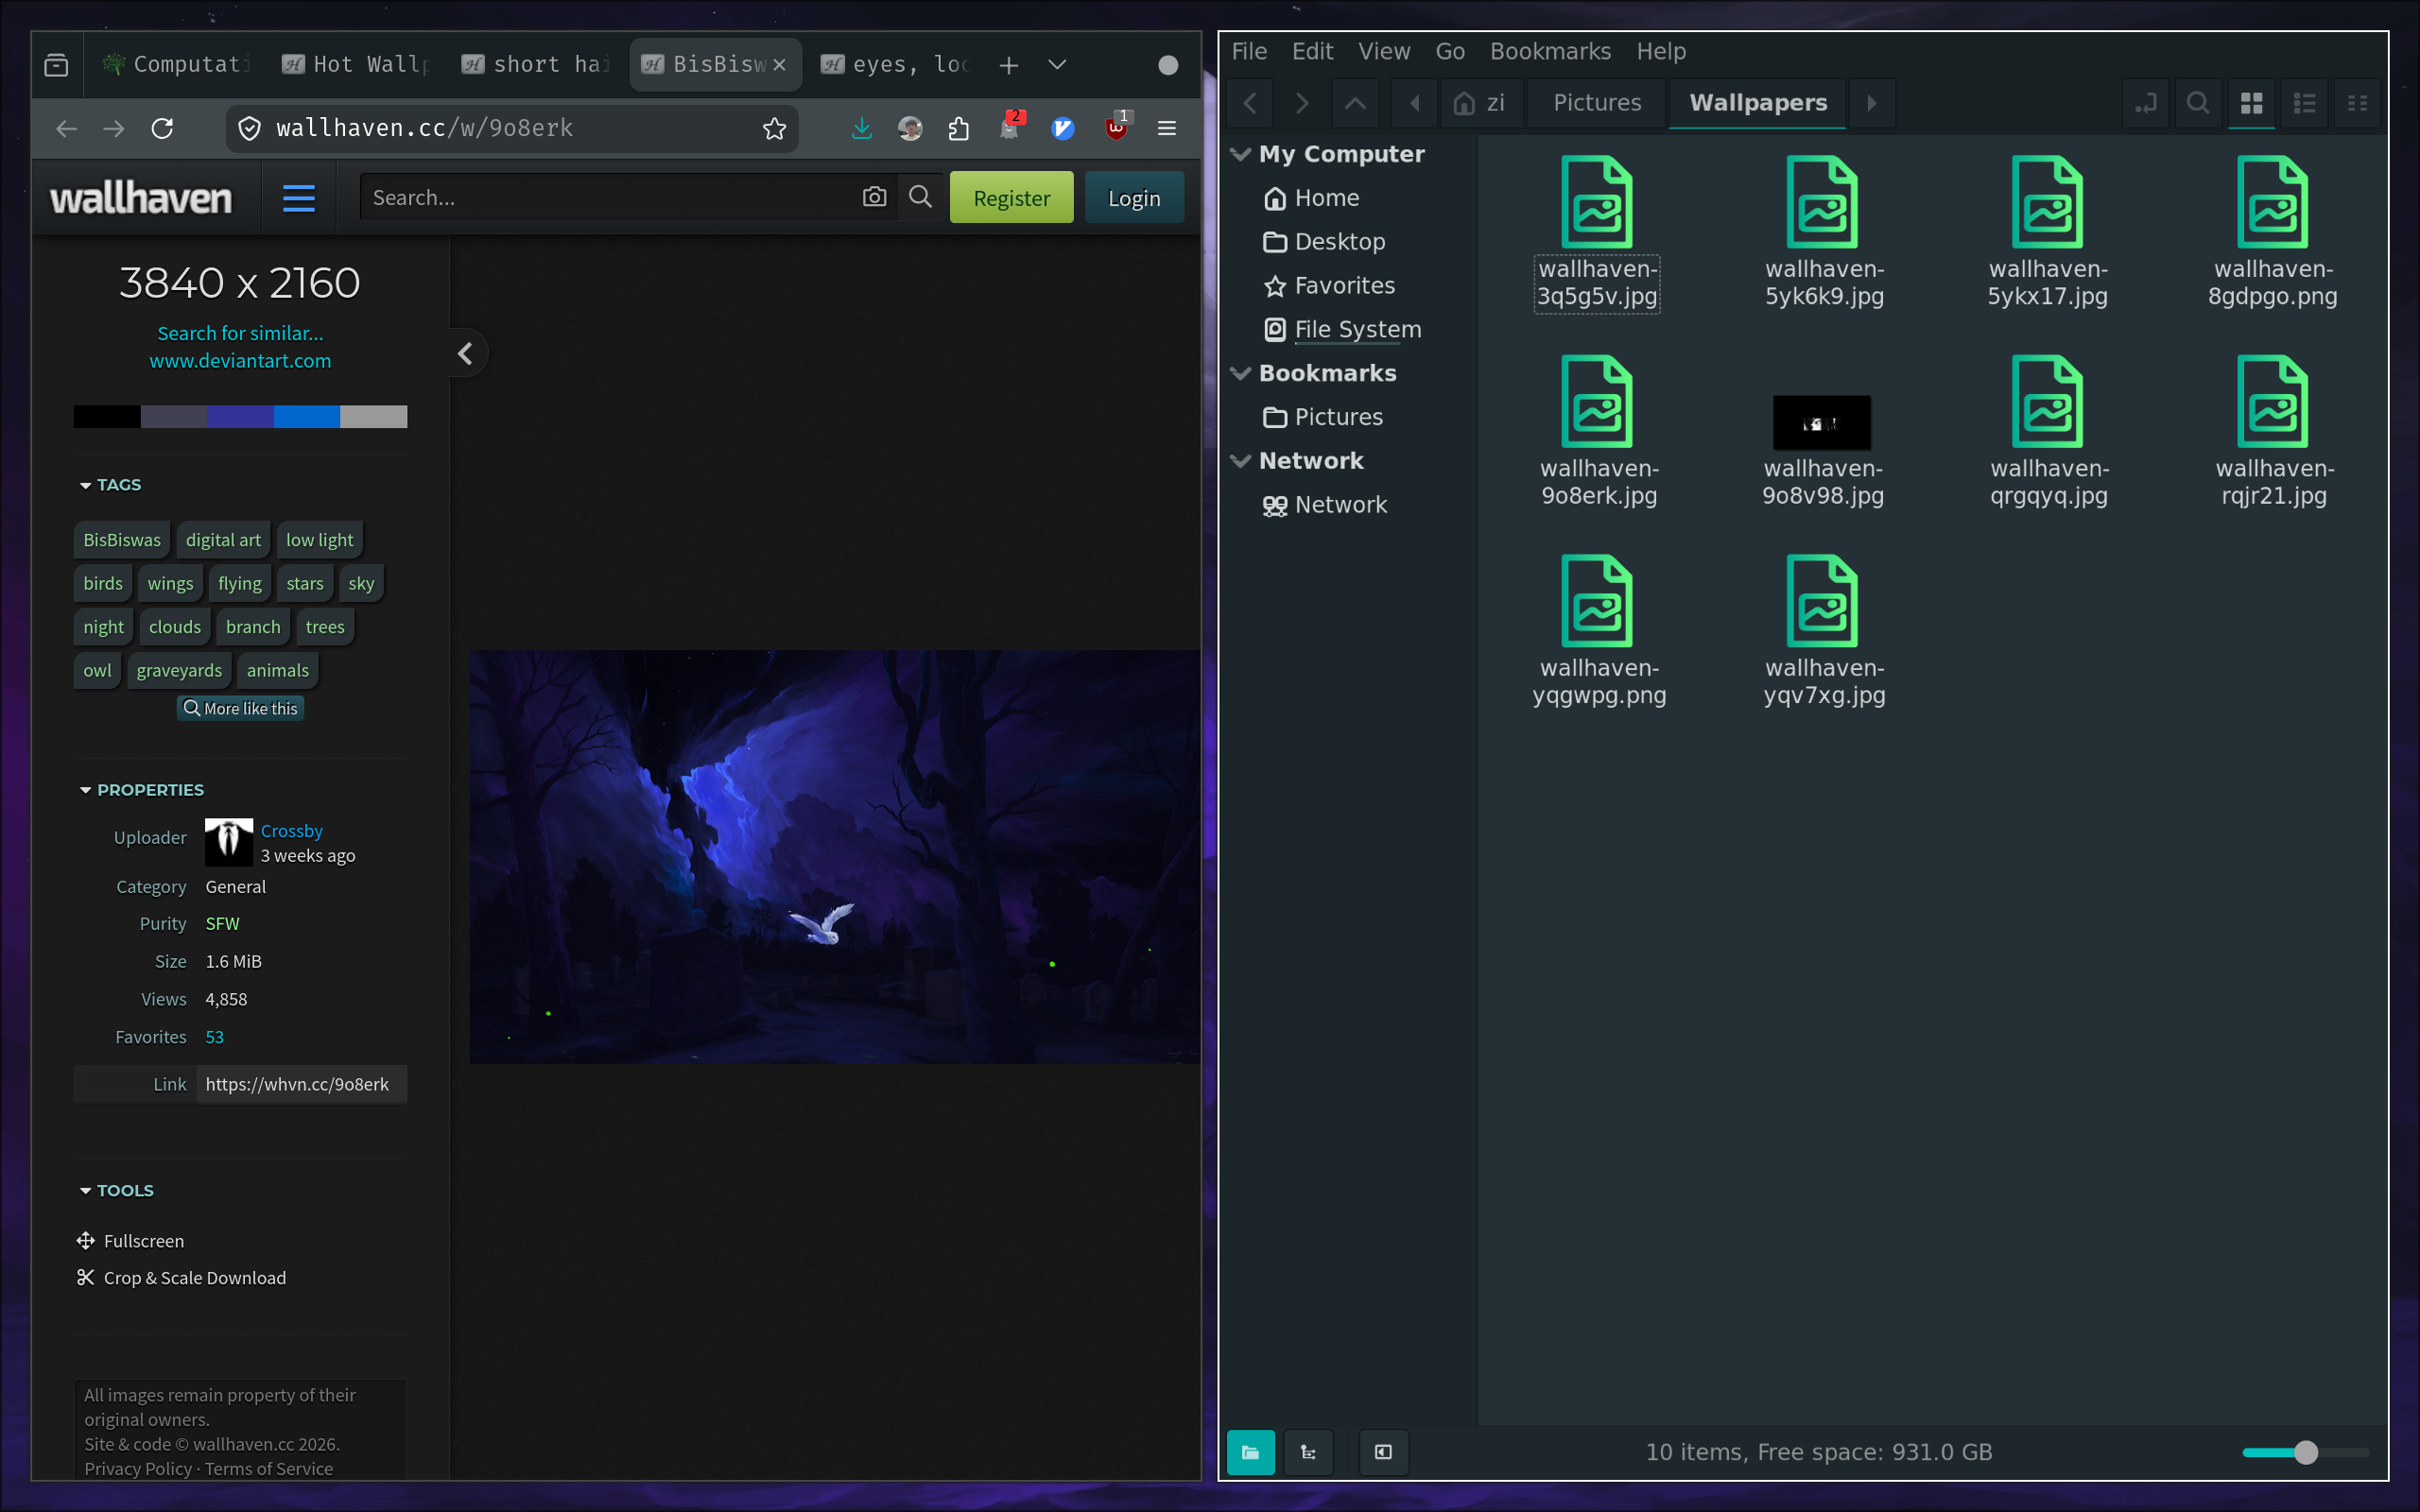Viewport: 2420px width, 1512px height.
Task: Click the Login button
Action: [1134, 197]
